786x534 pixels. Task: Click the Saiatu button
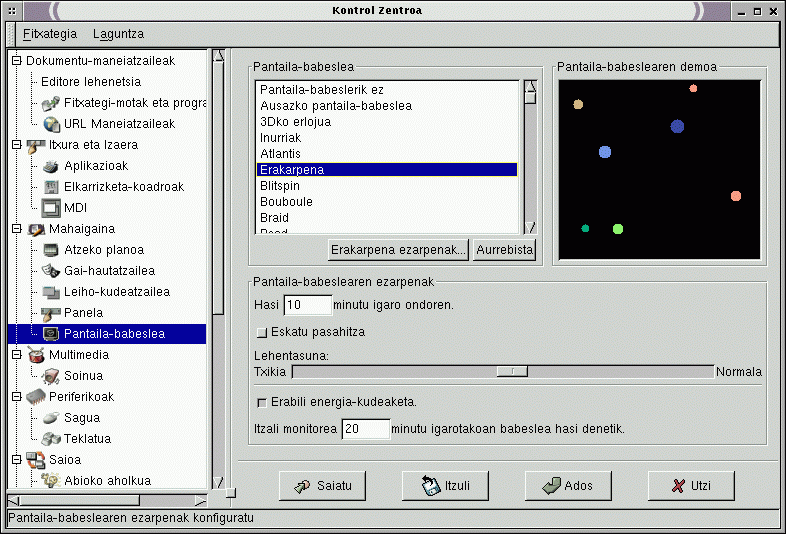[316, 486]
